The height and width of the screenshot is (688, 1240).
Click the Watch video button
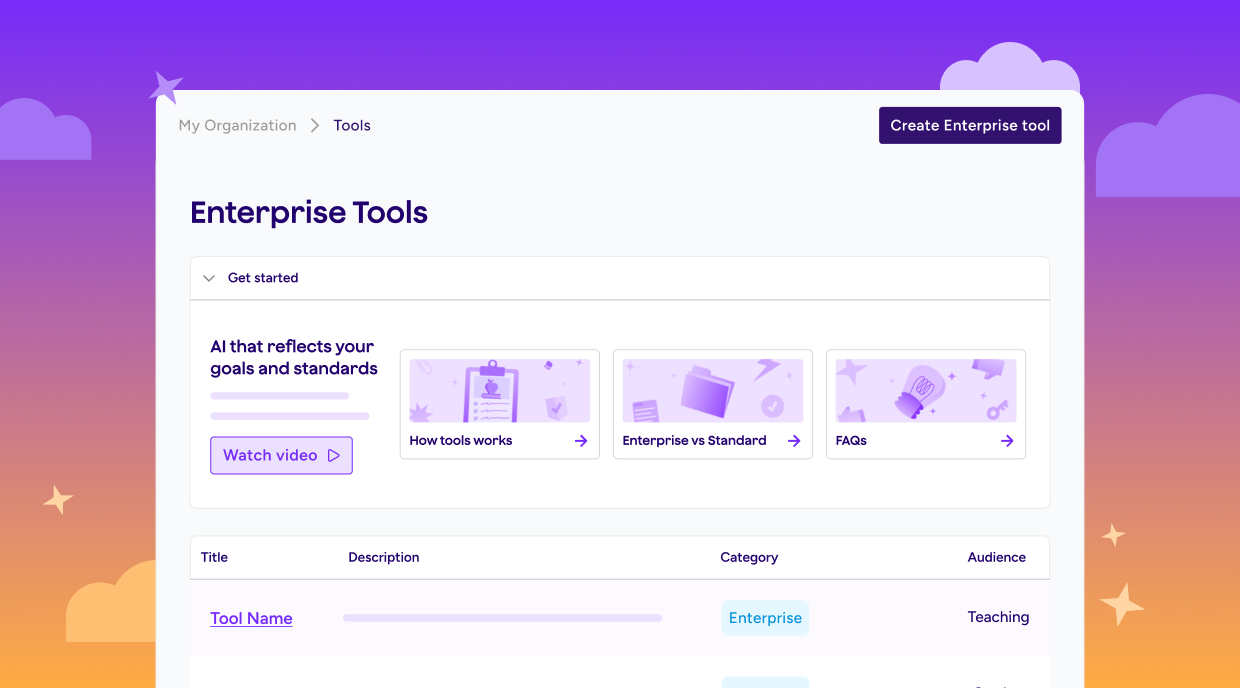click(x=281, y=455)
